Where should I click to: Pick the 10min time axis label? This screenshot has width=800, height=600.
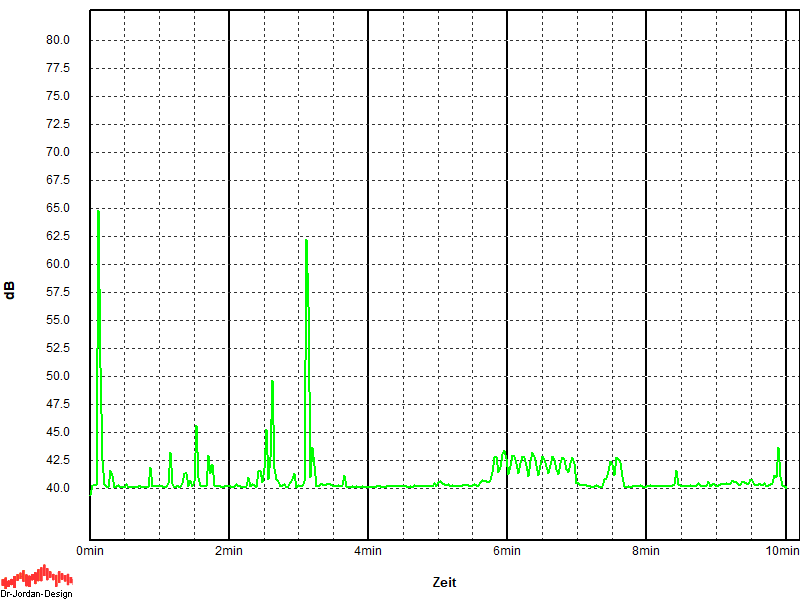[x=783, y=551]
